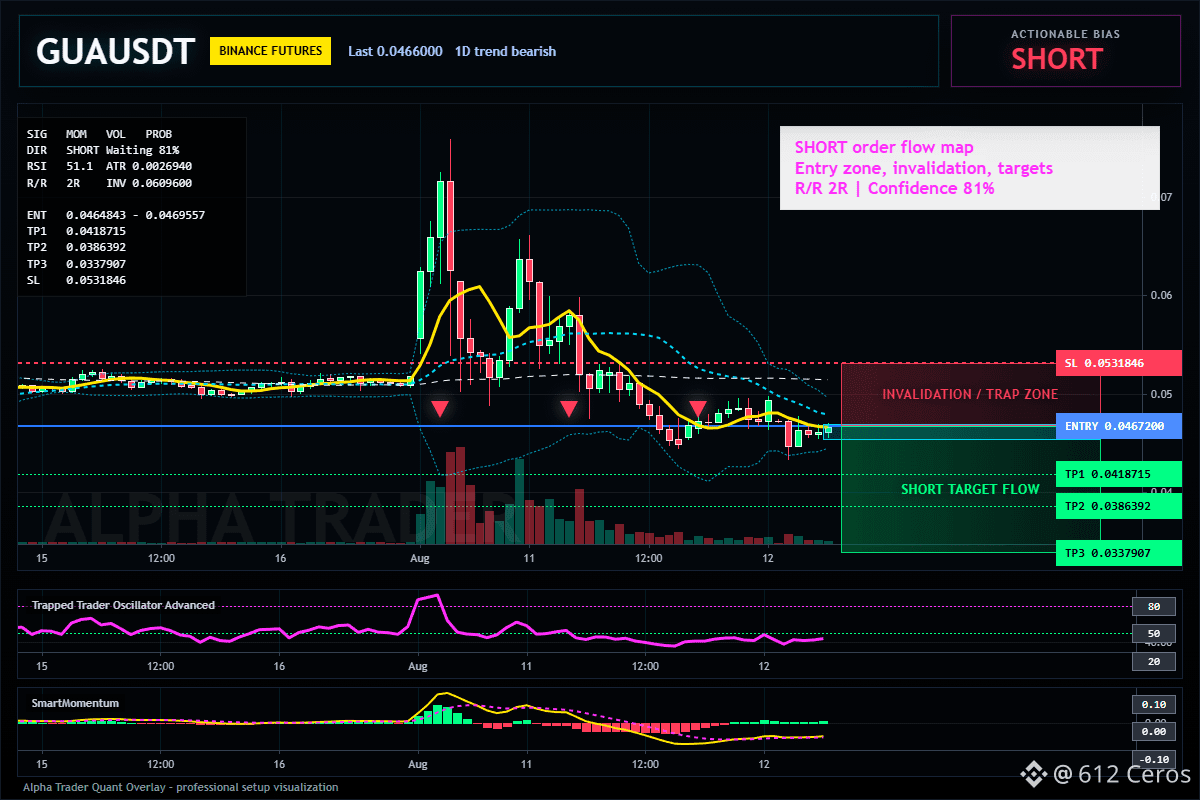Click the TP2 0.0386392 row in stats panel
1200x800 pixels.
(x=77, y=247)
